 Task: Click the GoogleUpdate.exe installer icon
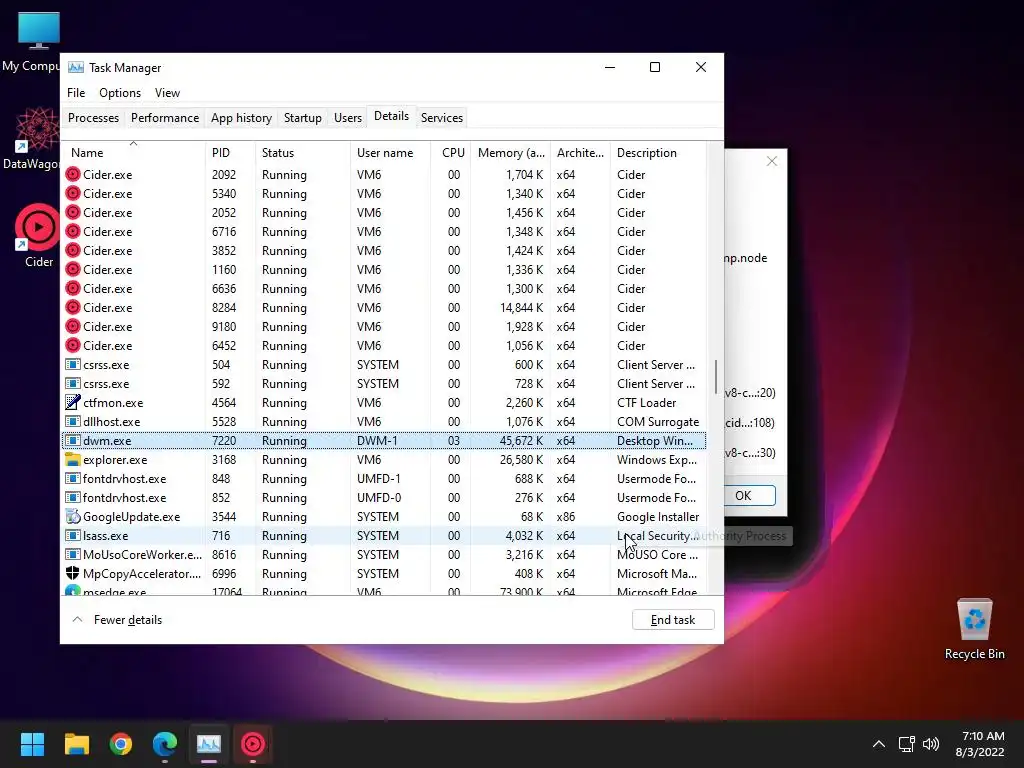(72, 516)
